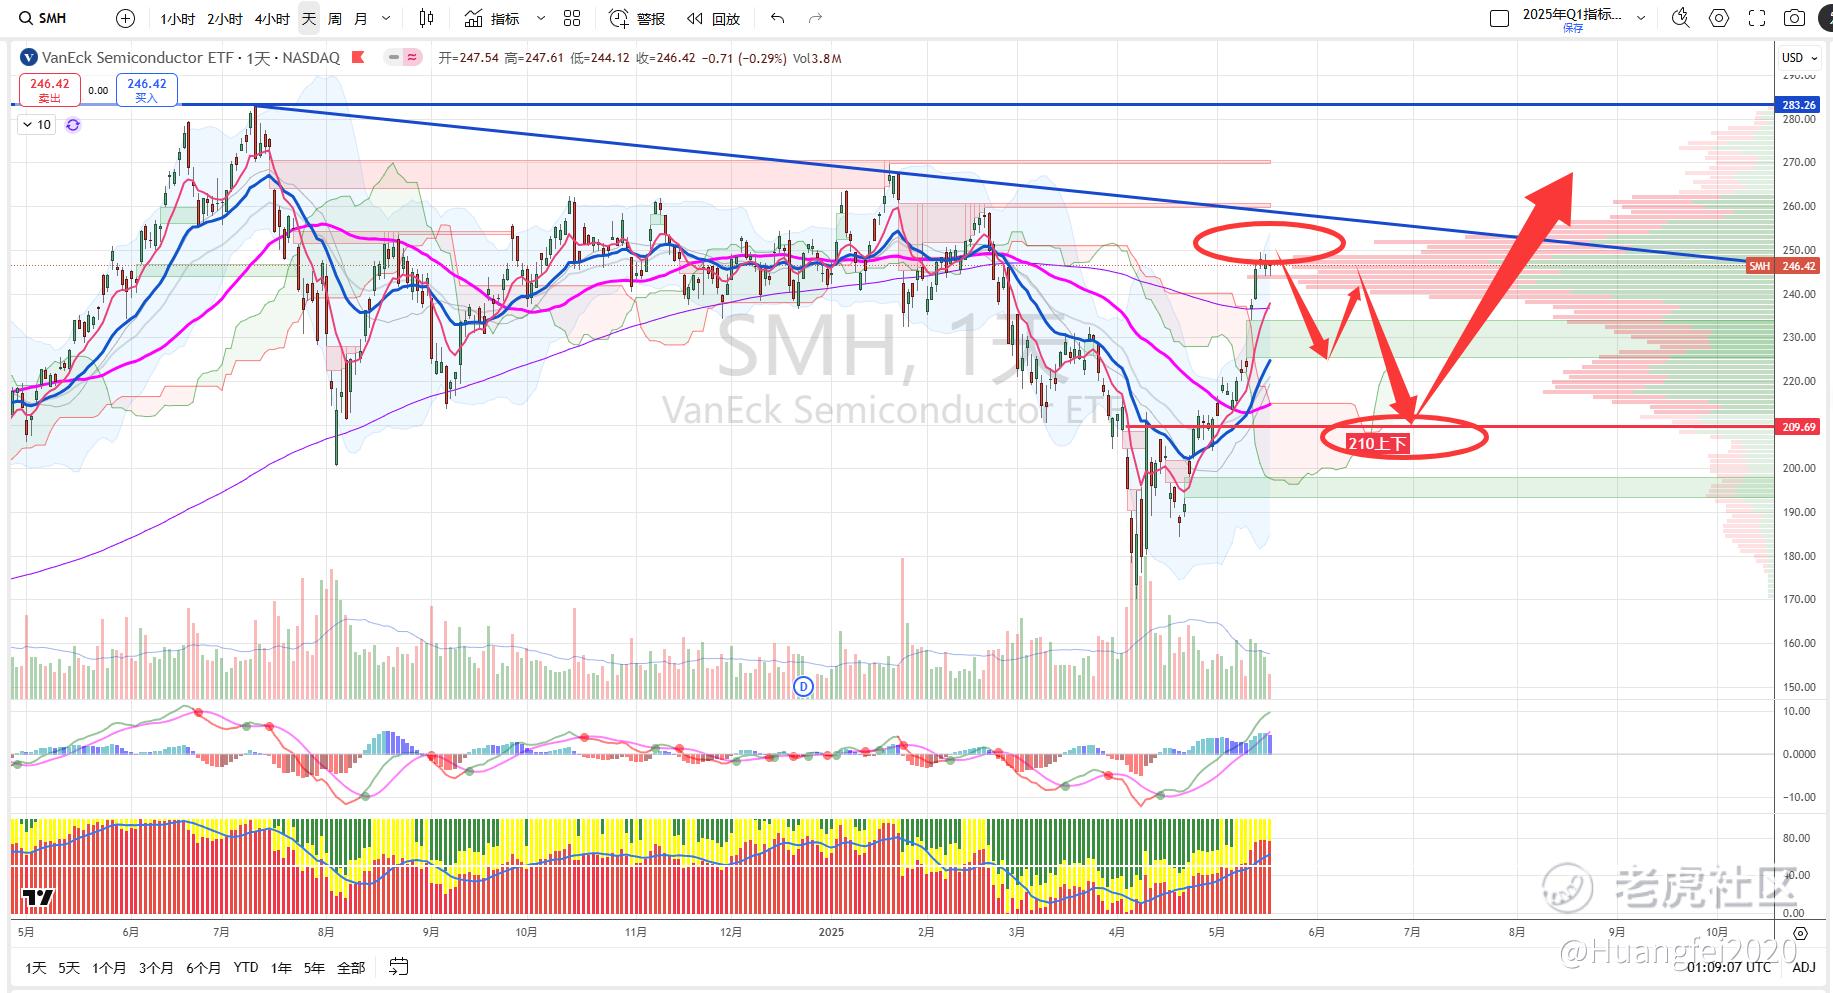Set date range to 1年
Image resolution: width=1833 pixels, height=993 pixels.
pos(281,968)
